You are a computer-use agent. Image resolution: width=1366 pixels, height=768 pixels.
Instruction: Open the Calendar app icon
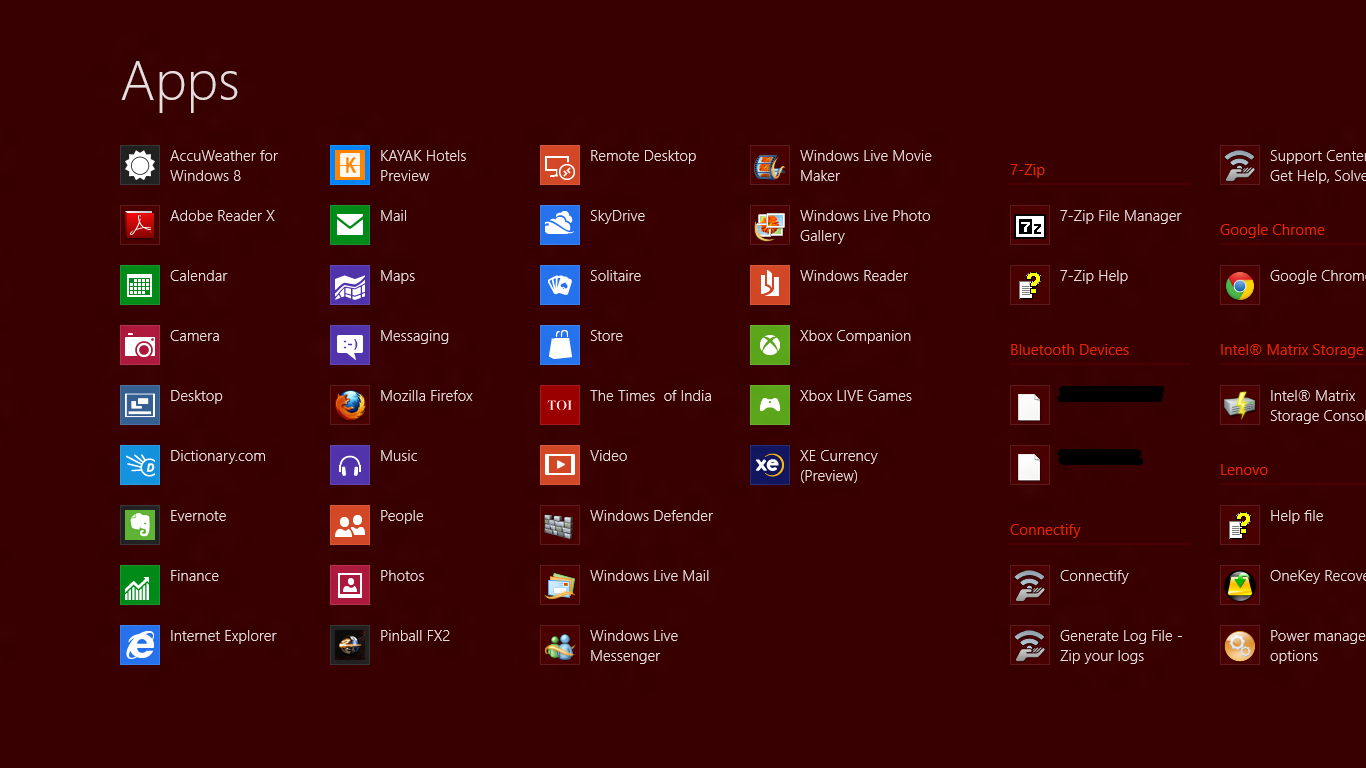click(140, 285)
